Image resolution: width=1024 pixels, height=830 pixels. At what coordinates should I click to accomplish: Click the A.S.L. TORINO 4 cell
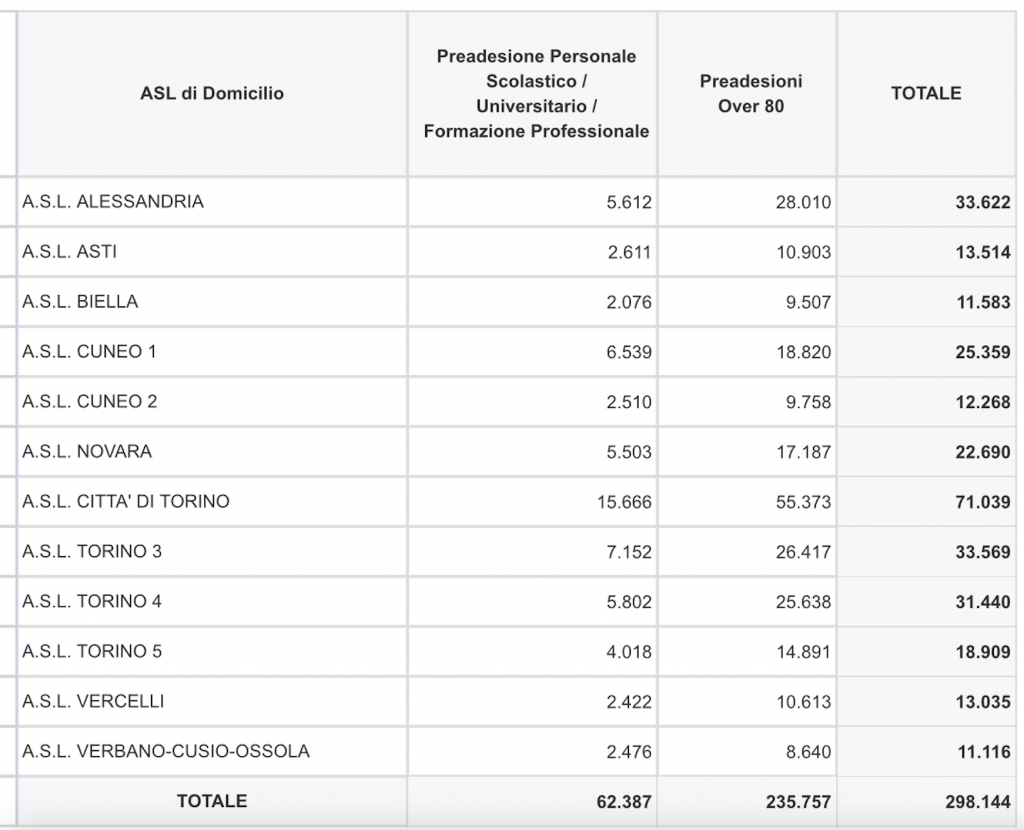212,601
